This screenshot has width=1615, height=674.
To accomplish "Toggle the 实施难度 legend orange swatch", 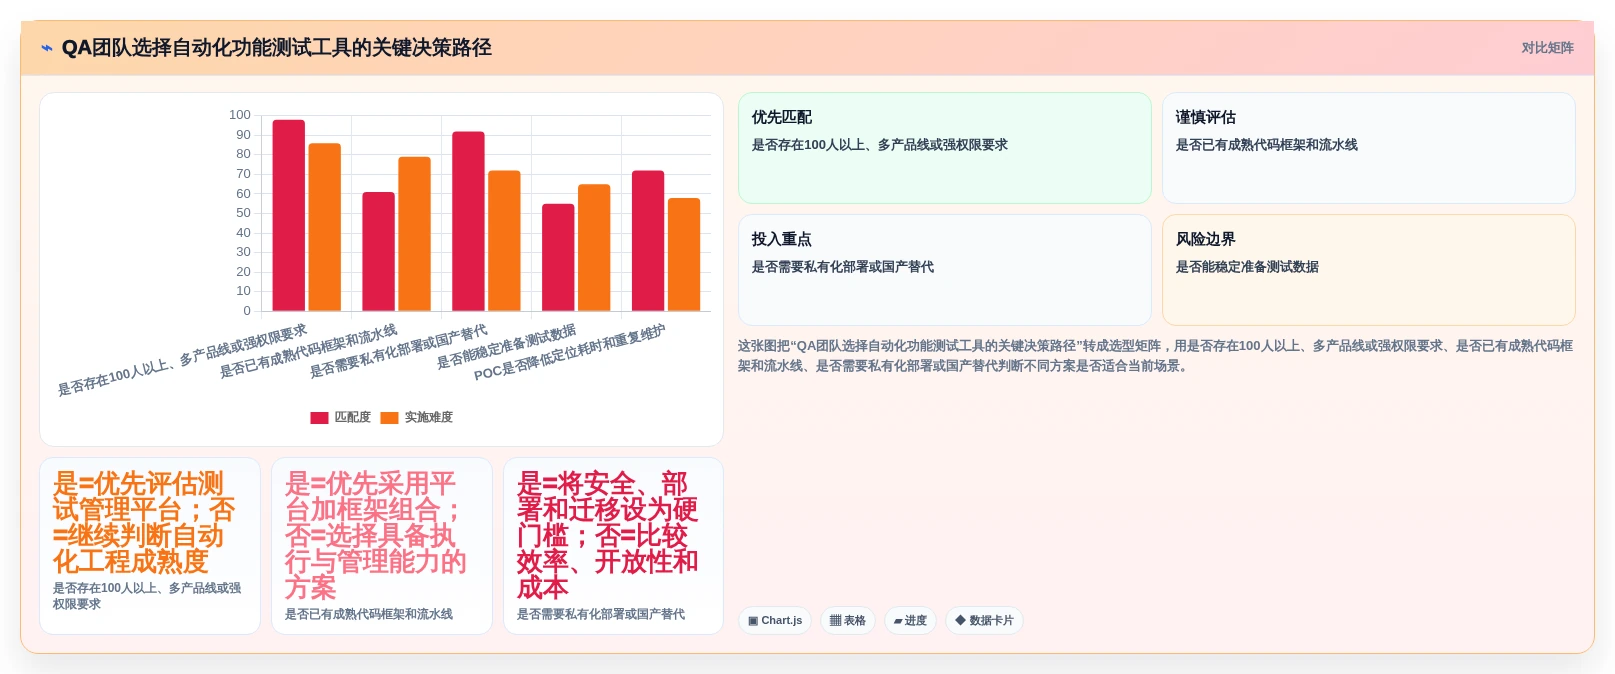I will click(389, 418).
